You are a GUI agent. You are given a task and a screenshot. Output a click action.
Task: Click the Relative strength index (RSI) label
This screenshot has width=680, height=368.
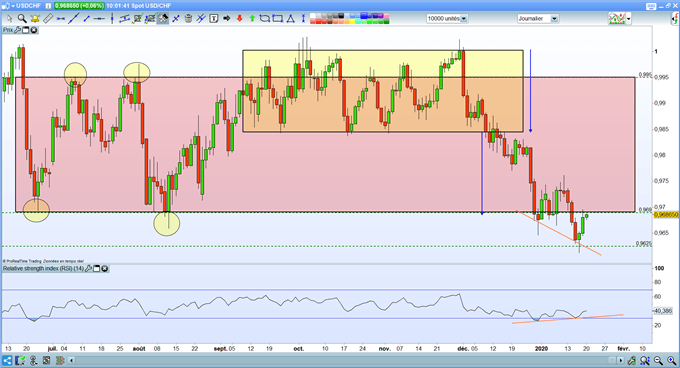click(x=43, y=269)
